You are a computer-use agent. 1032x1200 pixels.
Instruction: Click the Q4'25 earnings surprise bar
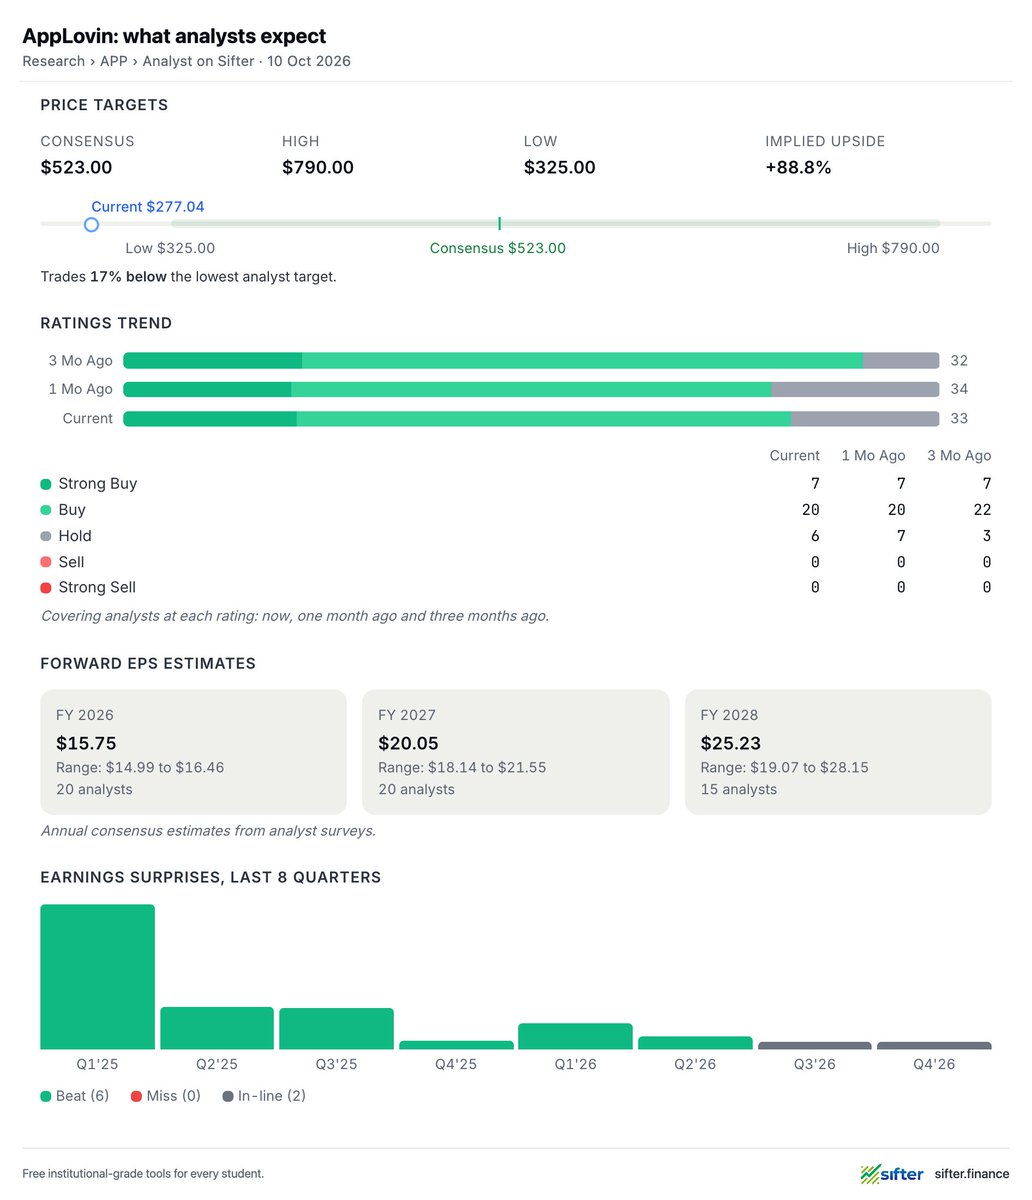click(456, 1045)
